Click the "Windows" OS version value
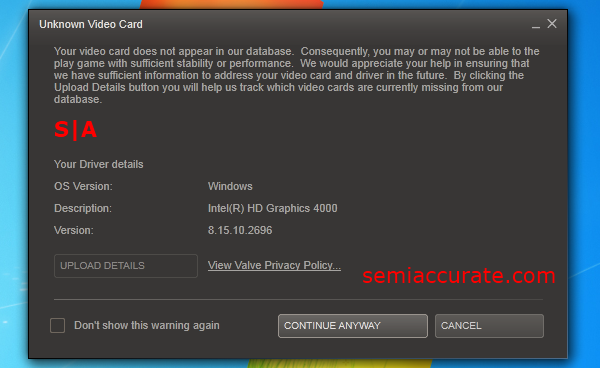600x368 pixels. pos(230,186)
